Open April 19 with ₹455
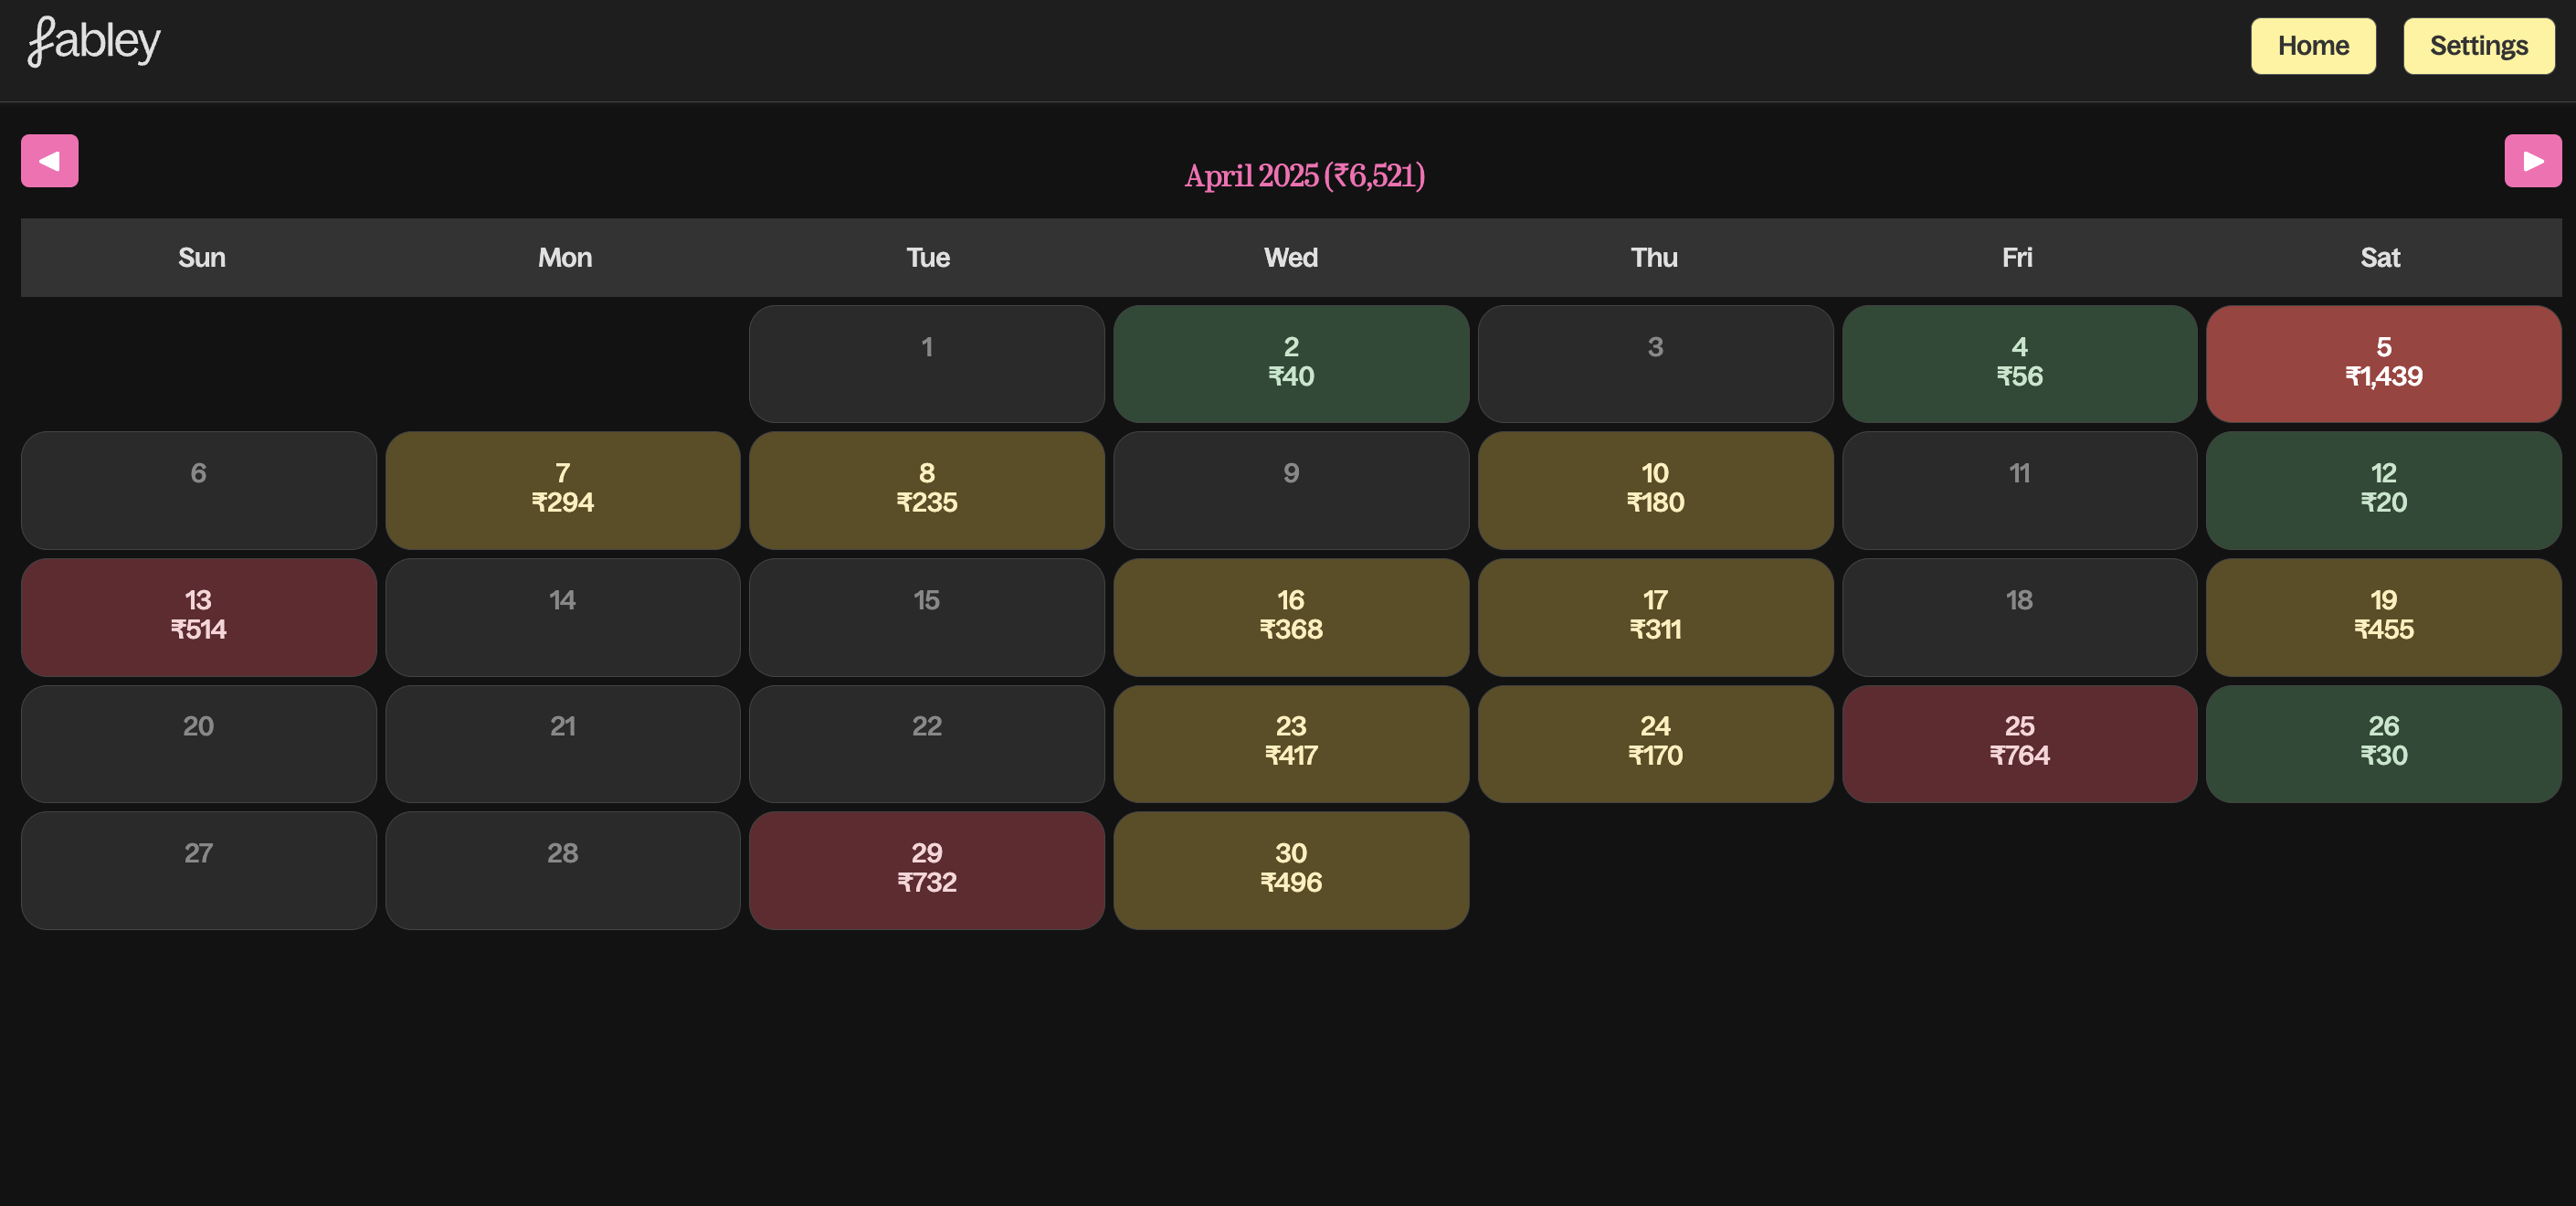 click(x=2383, y=616)
